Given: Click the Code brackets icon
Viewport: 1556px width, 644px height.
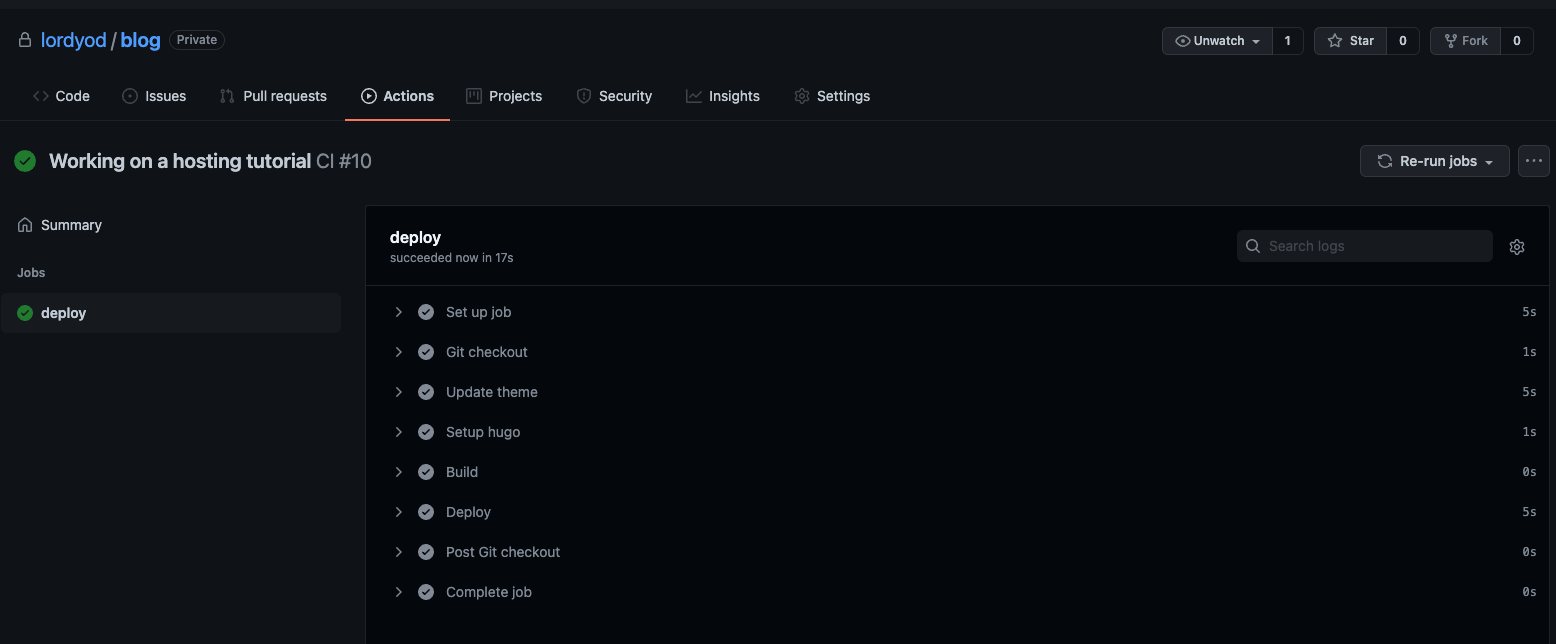Looking at the screenshot, I should click(39, 95).
